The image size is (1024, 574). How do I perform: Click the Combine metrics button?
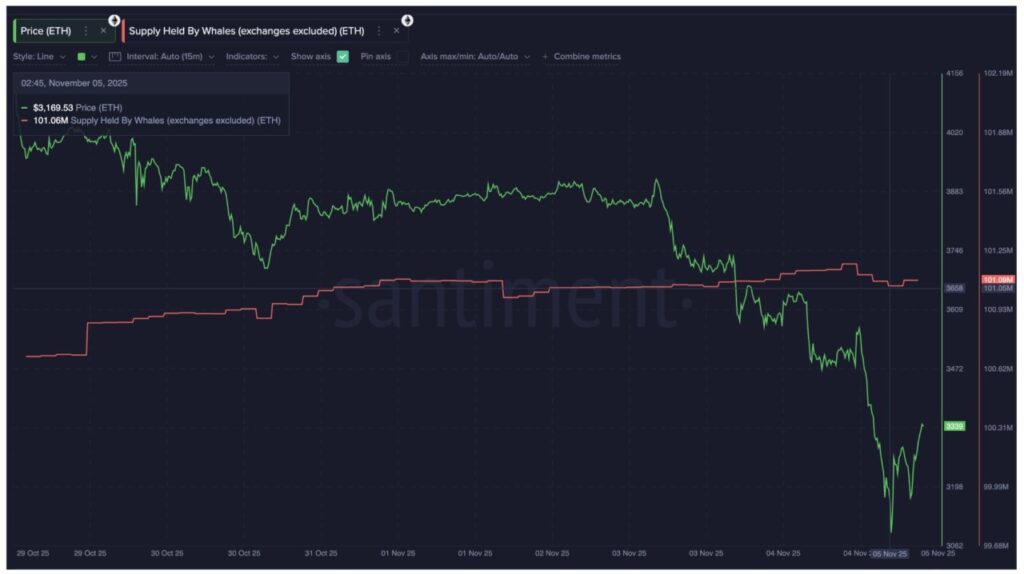click(587, 56)
